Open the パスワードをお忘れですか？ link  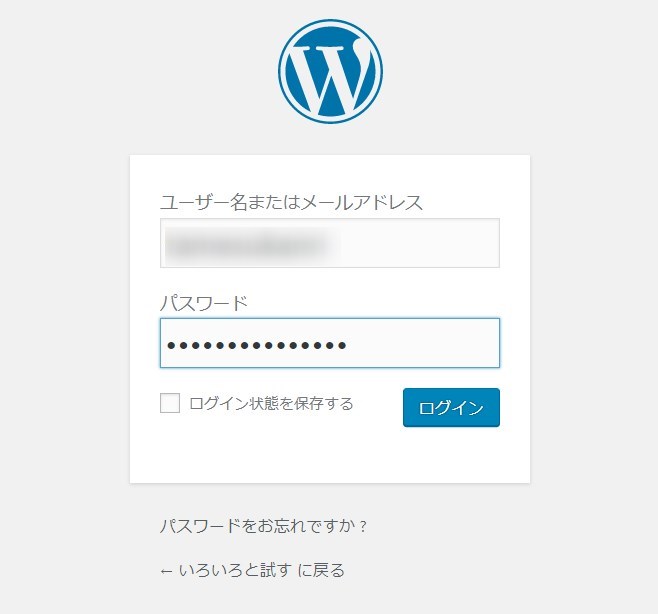(264, 525)
